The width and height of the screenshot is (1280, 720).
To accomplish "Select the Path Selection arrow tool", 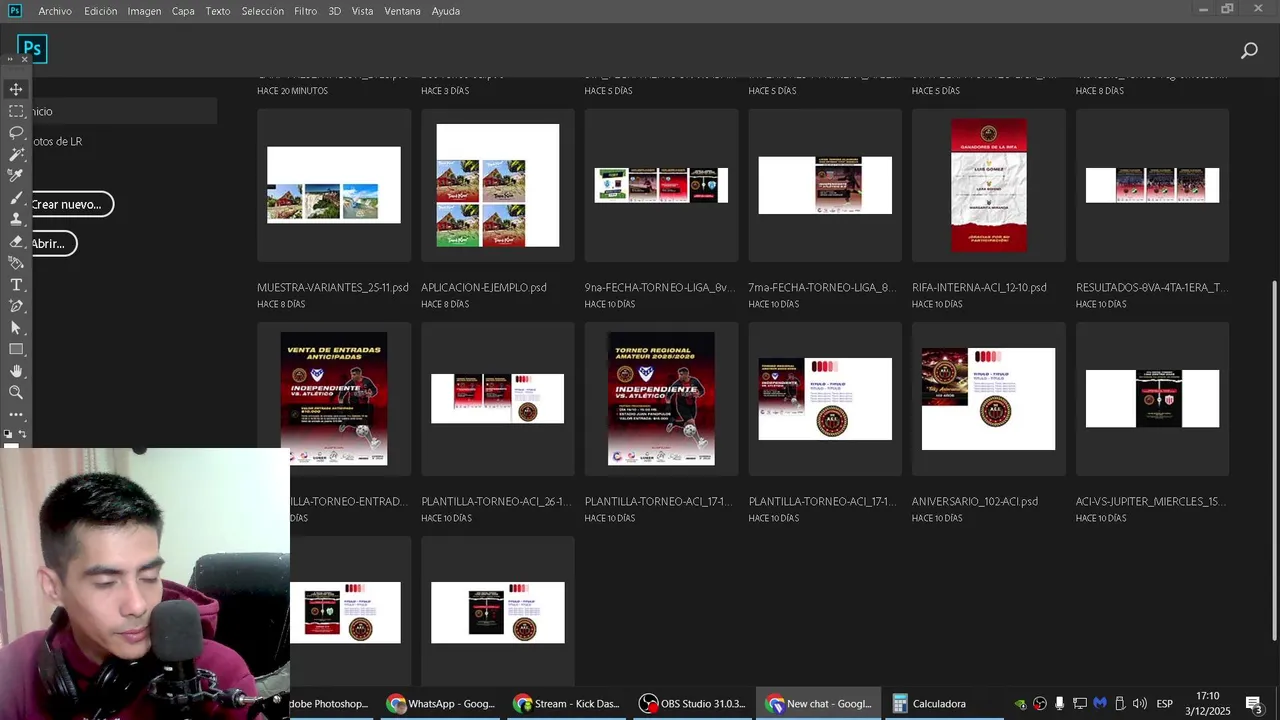I will pos(16,328).
